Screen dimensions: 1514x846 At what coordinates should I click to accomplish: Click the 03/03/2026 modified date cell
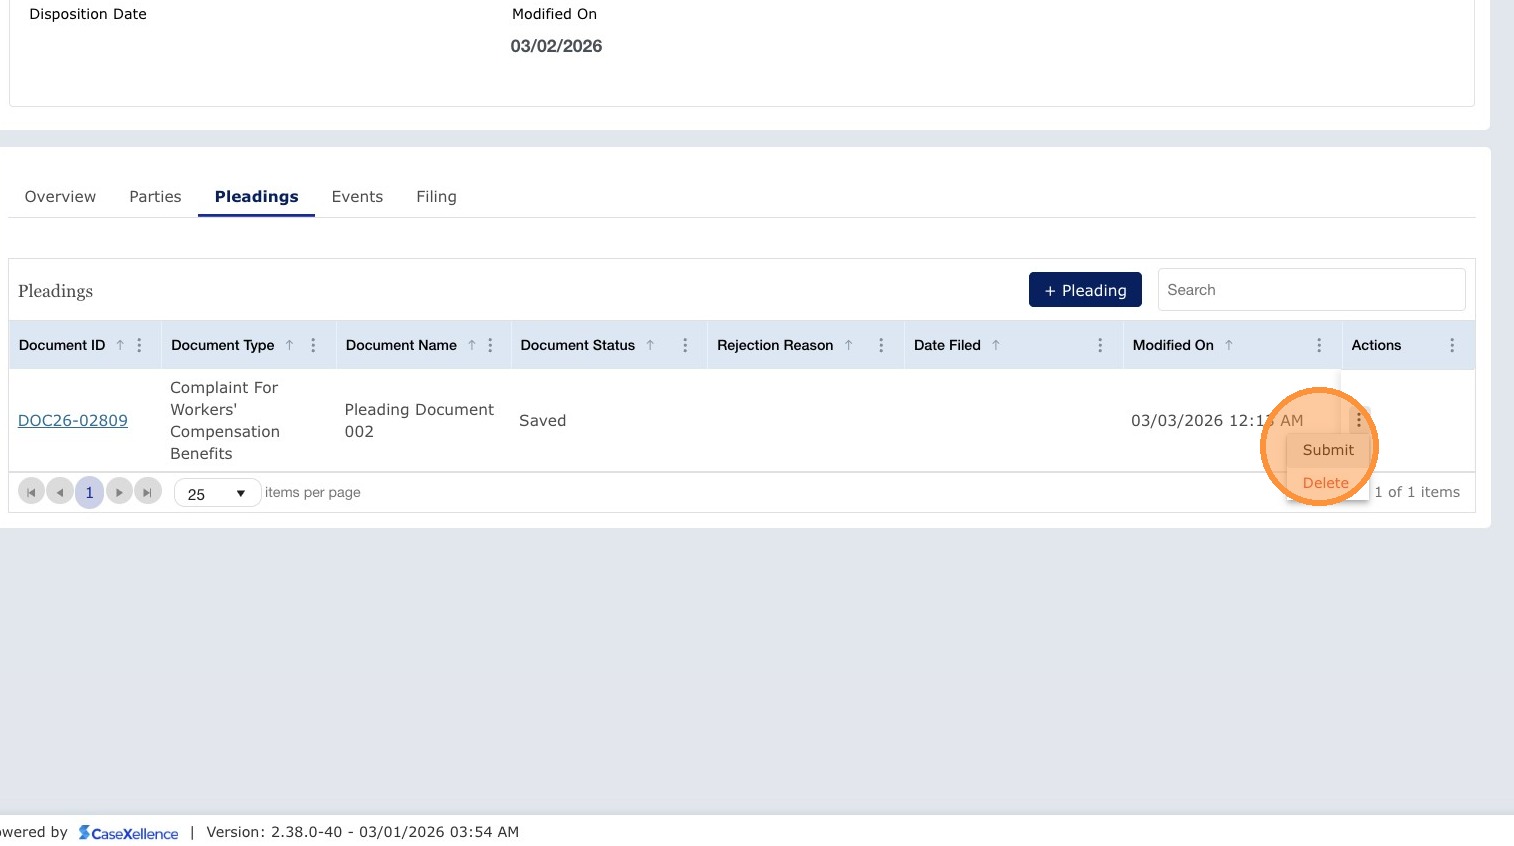(x=1217, y=421)
